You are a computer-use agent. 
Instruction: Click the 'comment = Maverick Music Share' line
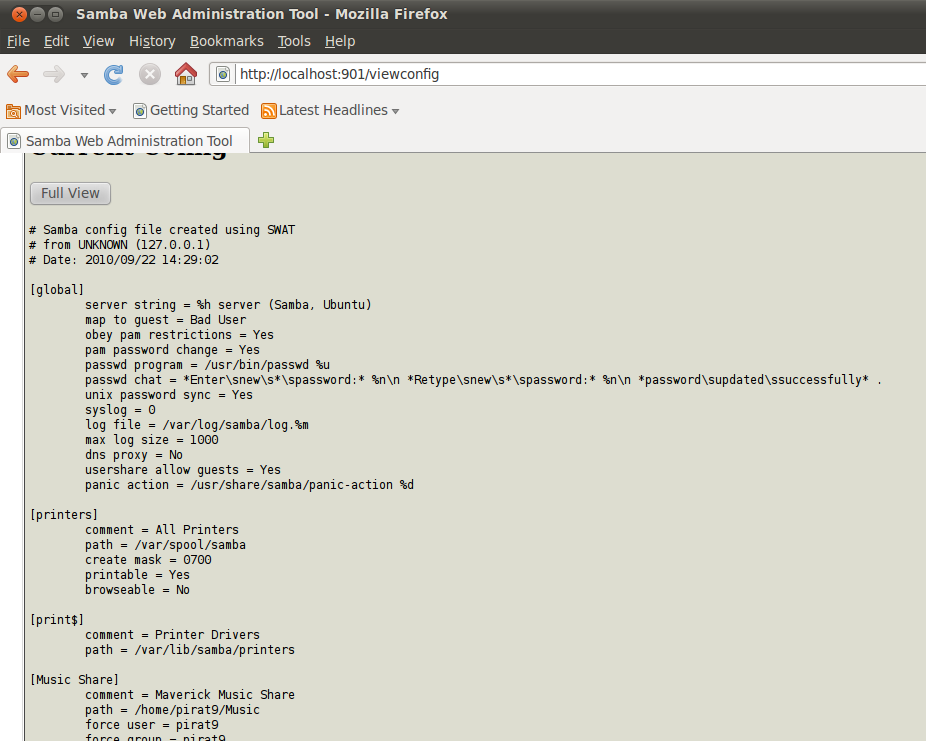point(190,694)
